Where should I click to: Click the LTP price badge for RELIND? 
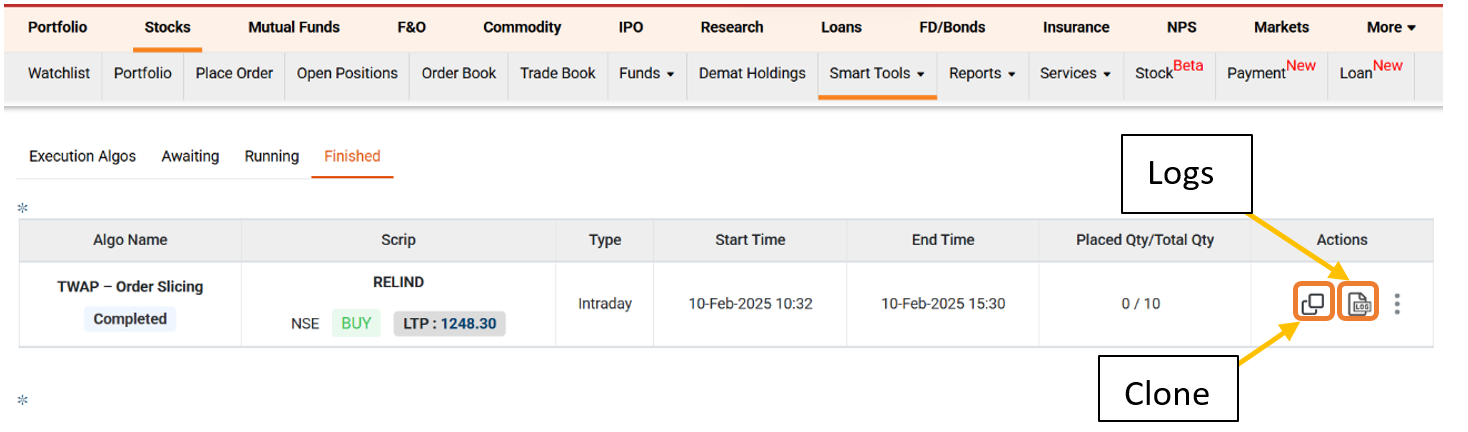(449, 324)
